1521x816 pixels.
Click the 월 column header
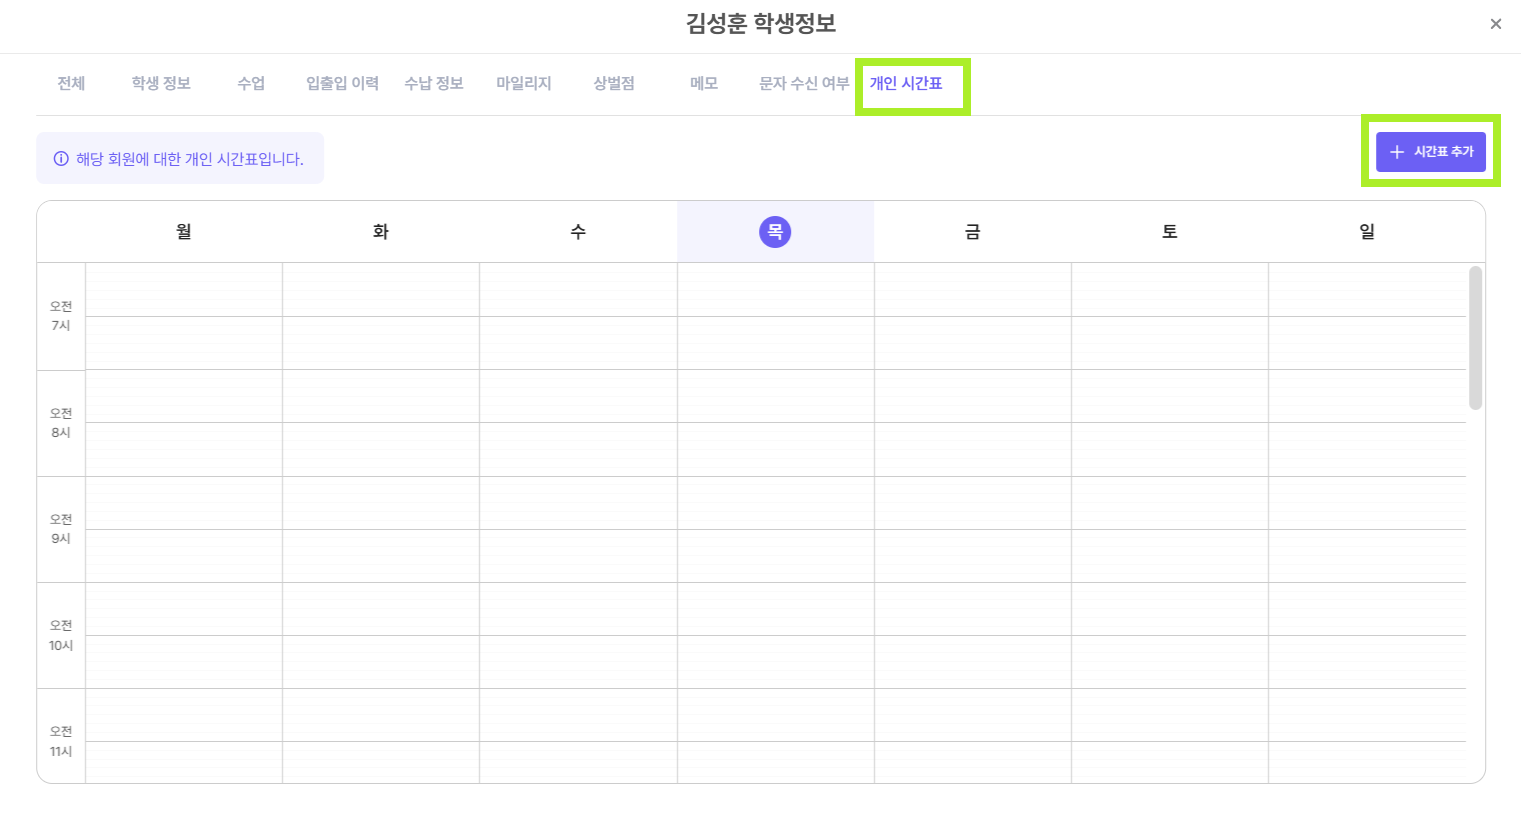[184, 232]
